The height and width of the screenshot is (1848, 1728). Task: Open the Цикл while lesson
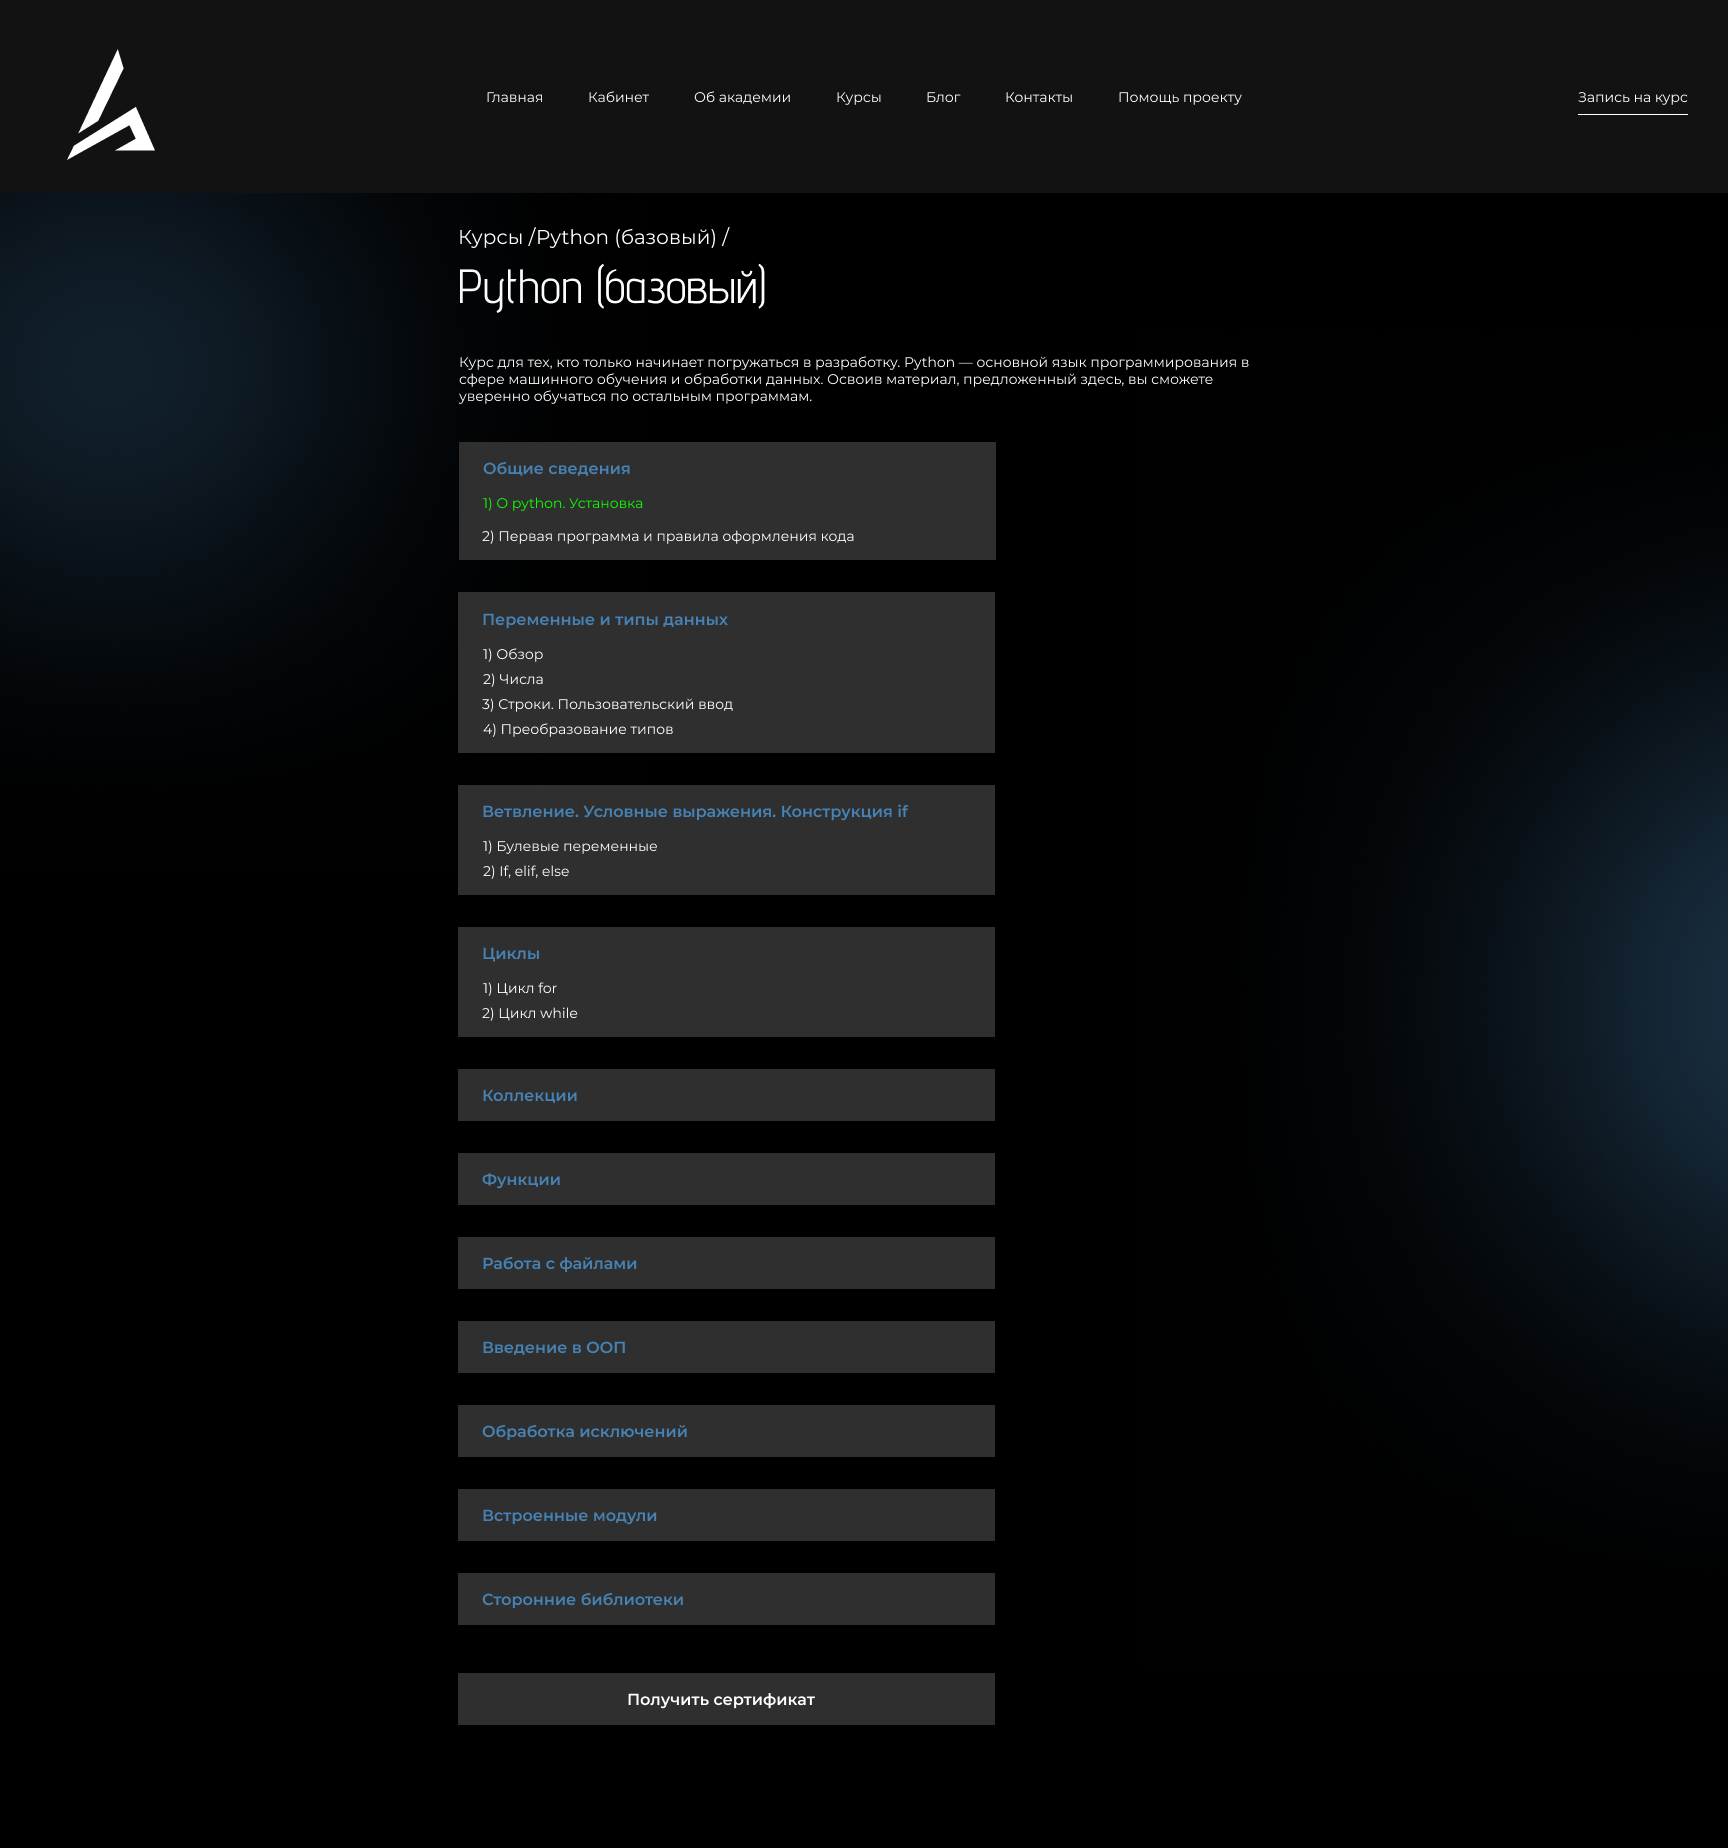tap(529, 1013)
